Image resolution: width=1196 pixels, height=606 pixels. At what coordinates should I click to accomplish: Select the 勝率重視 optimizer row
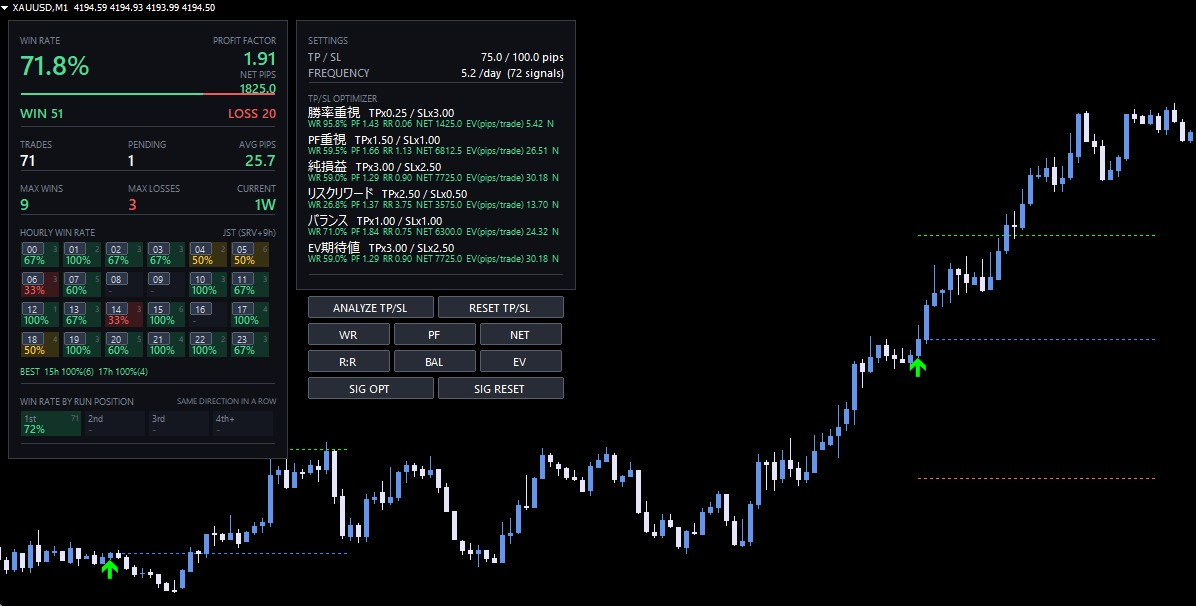433,118
